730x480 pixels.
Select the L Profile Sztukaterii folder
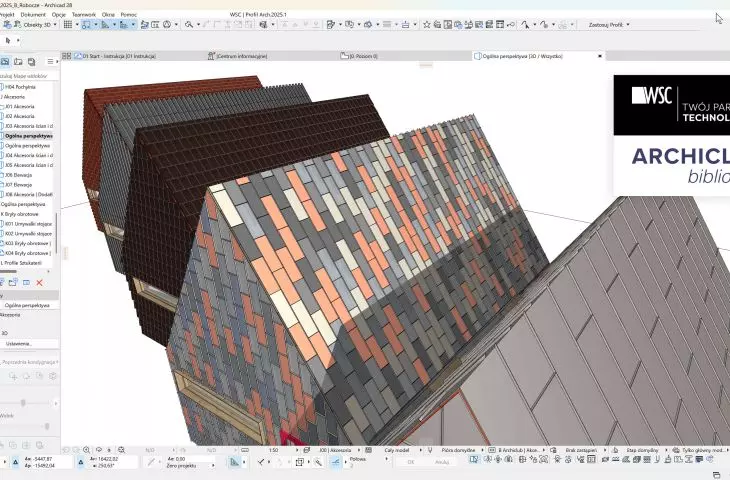tap(21, 263)
